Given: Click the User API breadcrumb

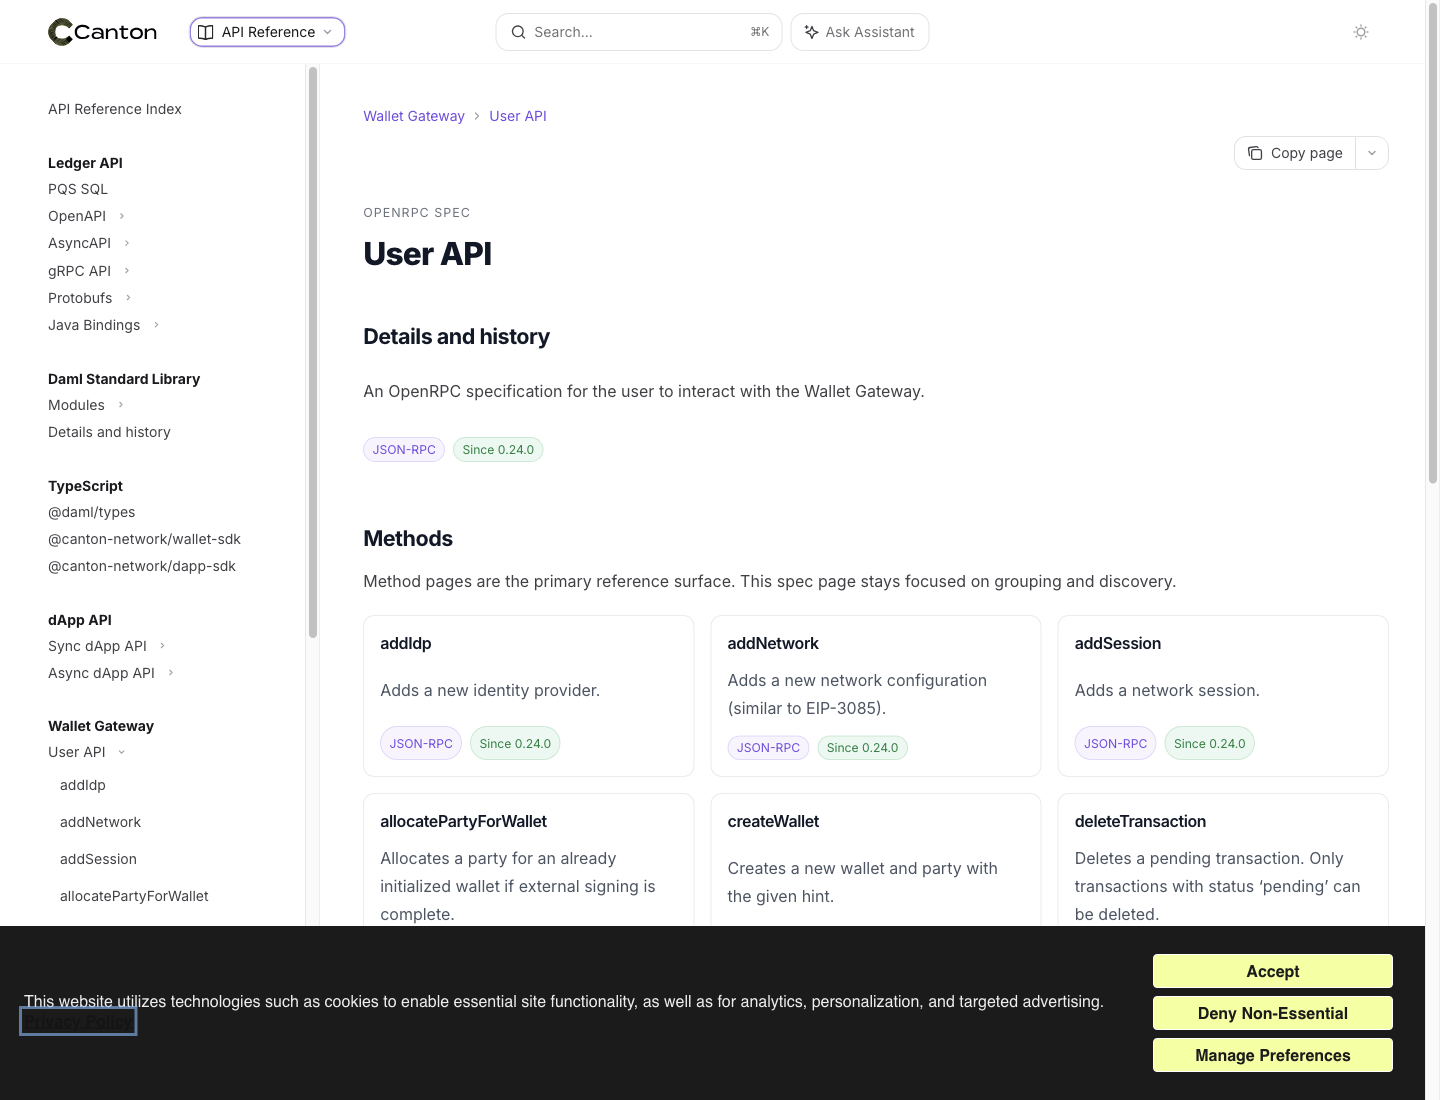Looking at the screenshot, I should [x=518, y=116].
